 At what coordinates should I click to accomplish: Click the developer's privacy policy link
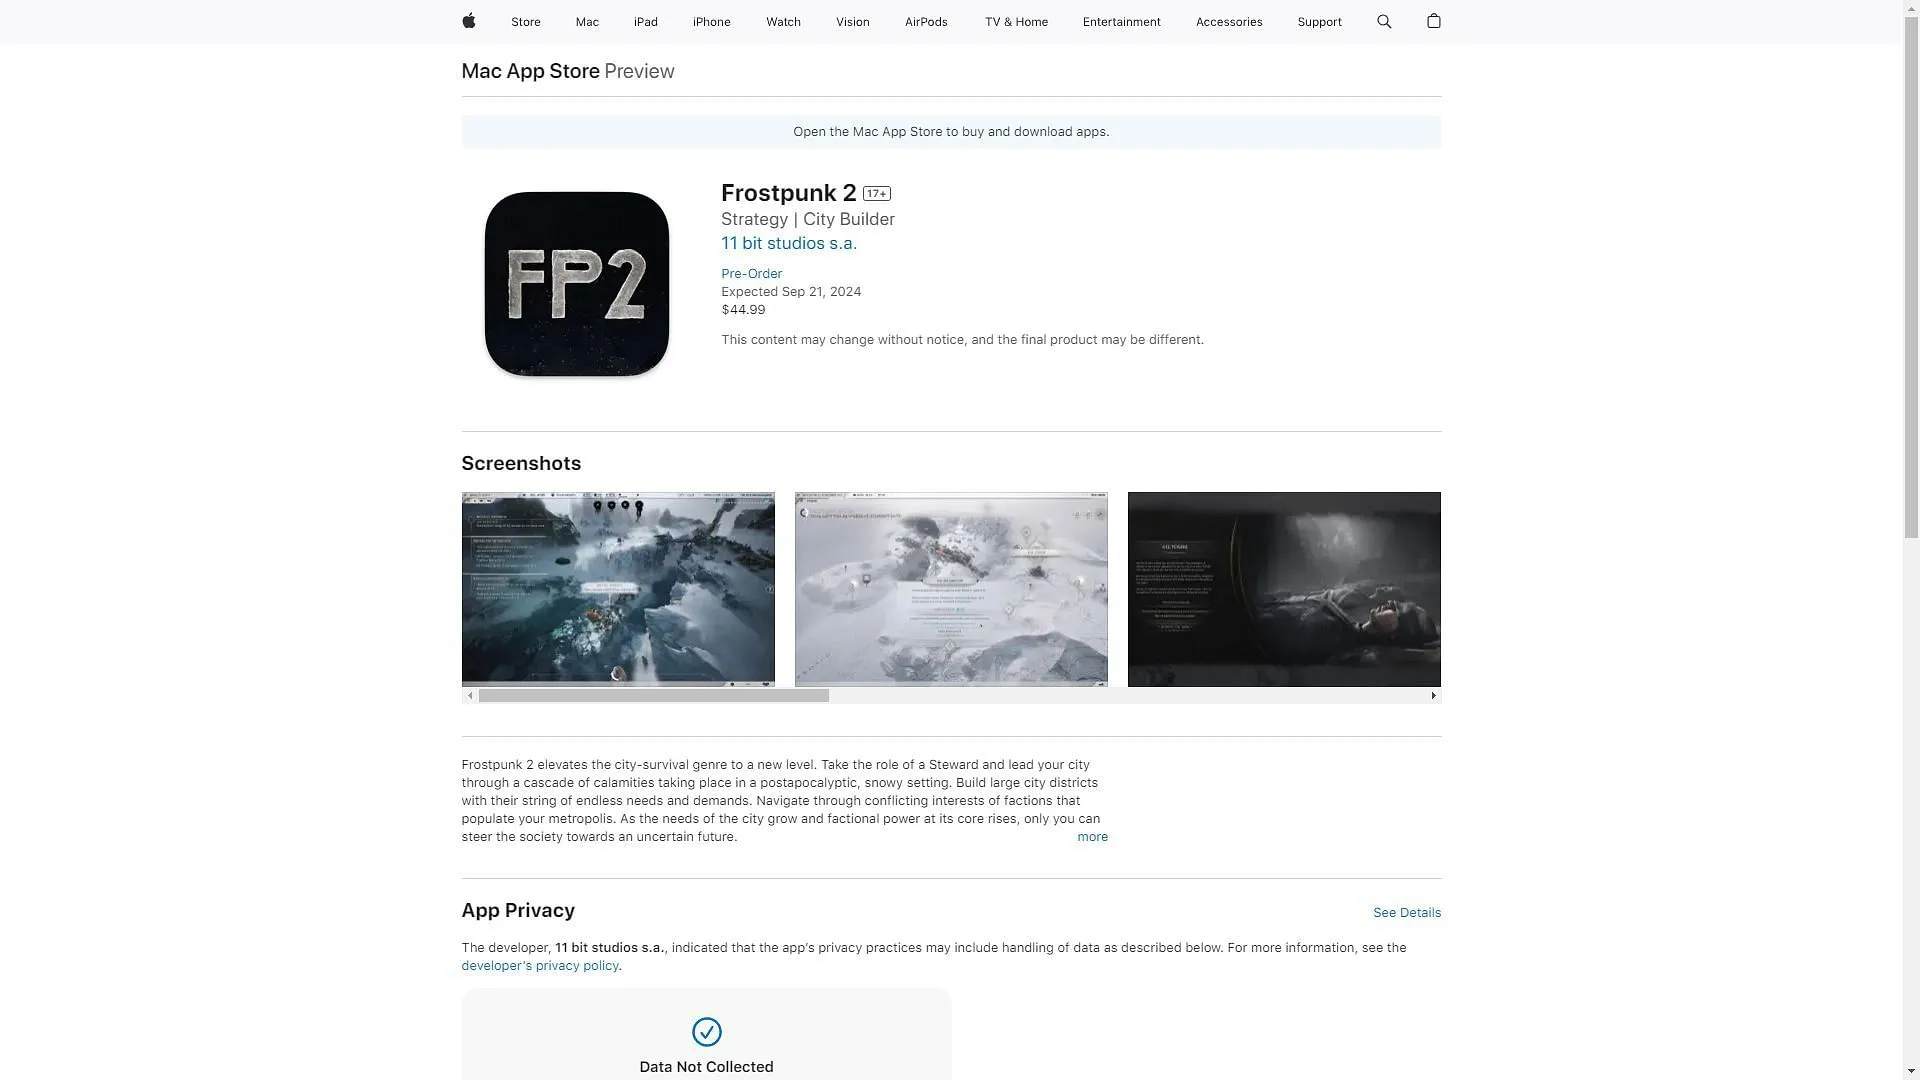(539, 965)
